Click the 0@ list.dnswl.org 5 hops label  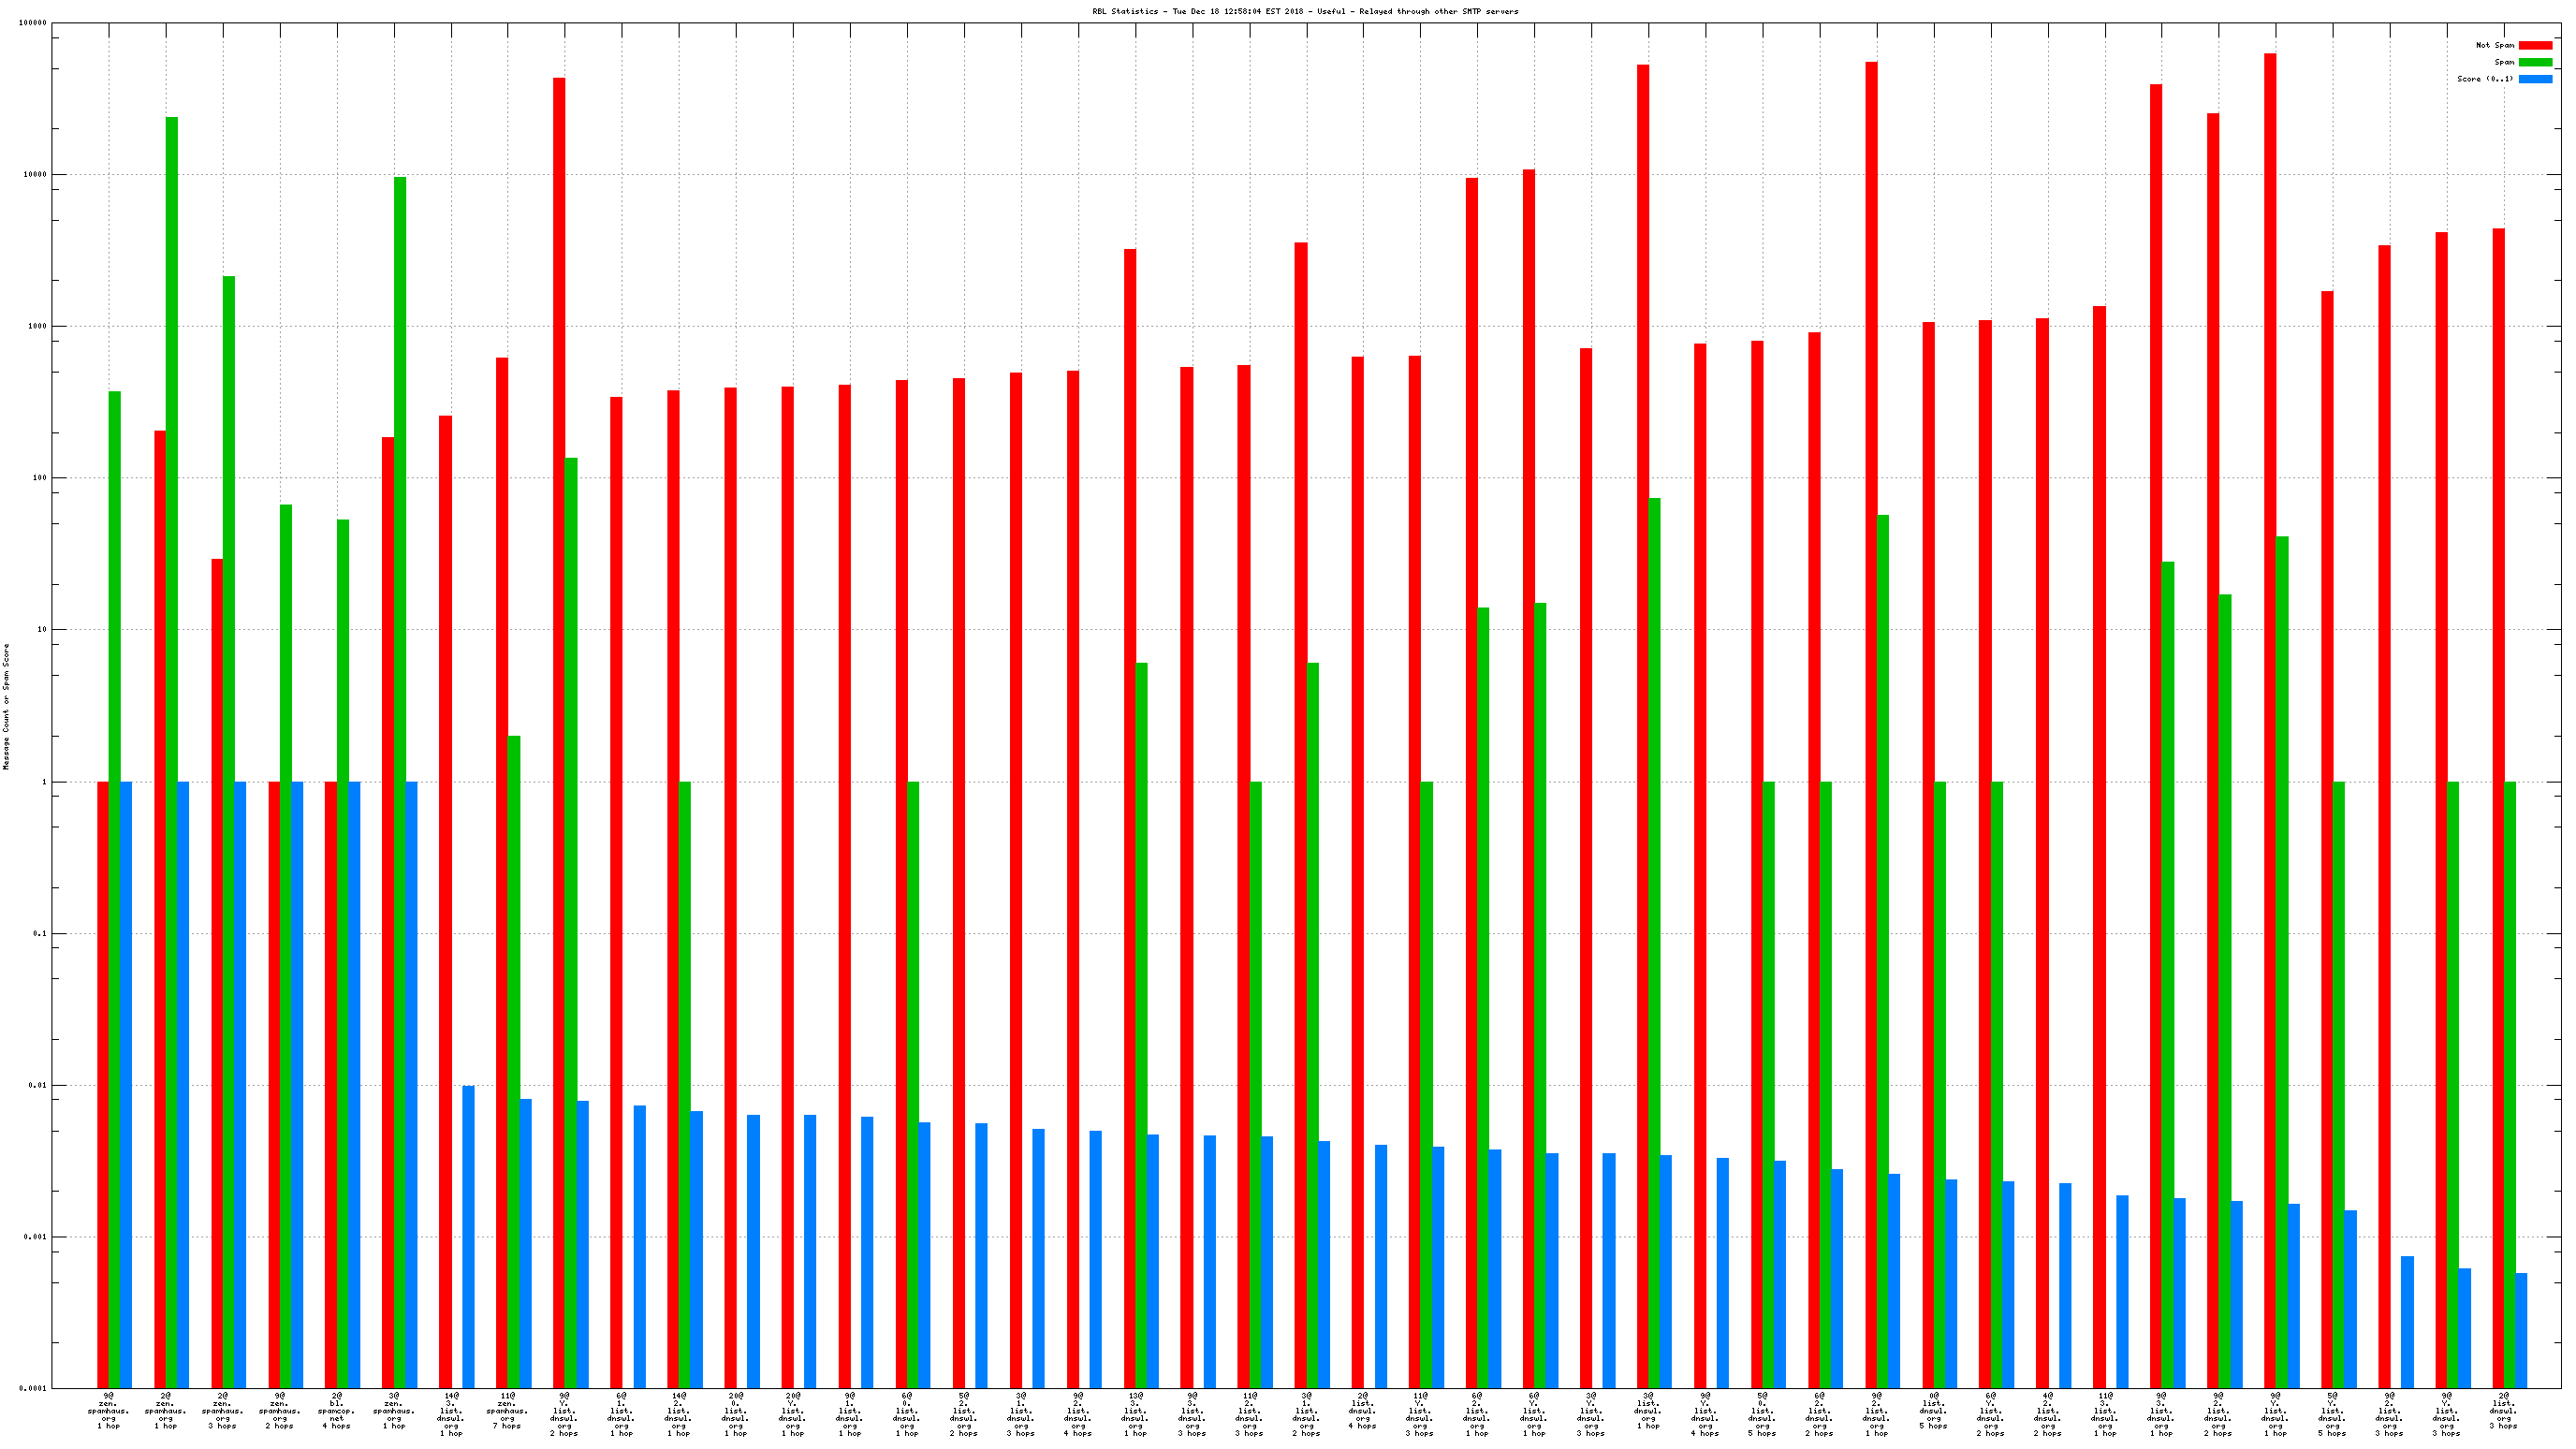(1933, 1411)
